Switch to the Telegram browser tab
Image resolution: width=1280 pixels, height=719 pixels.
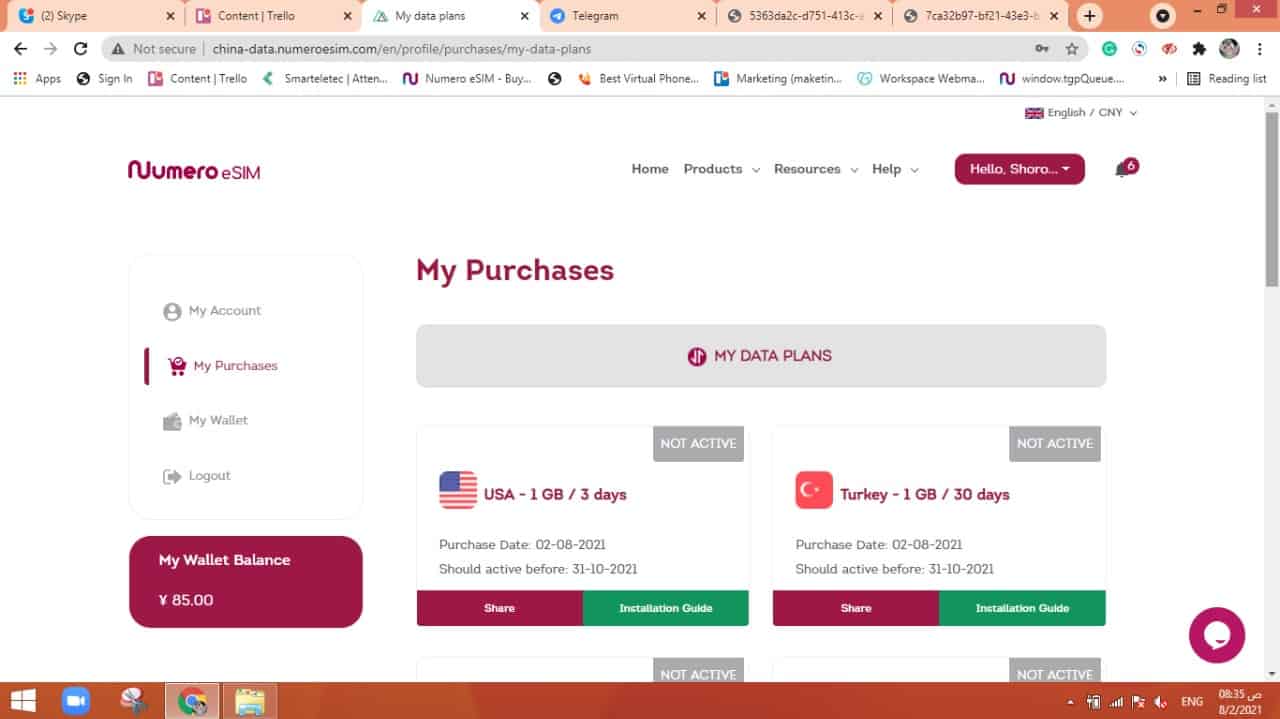(x=625, y=16)
